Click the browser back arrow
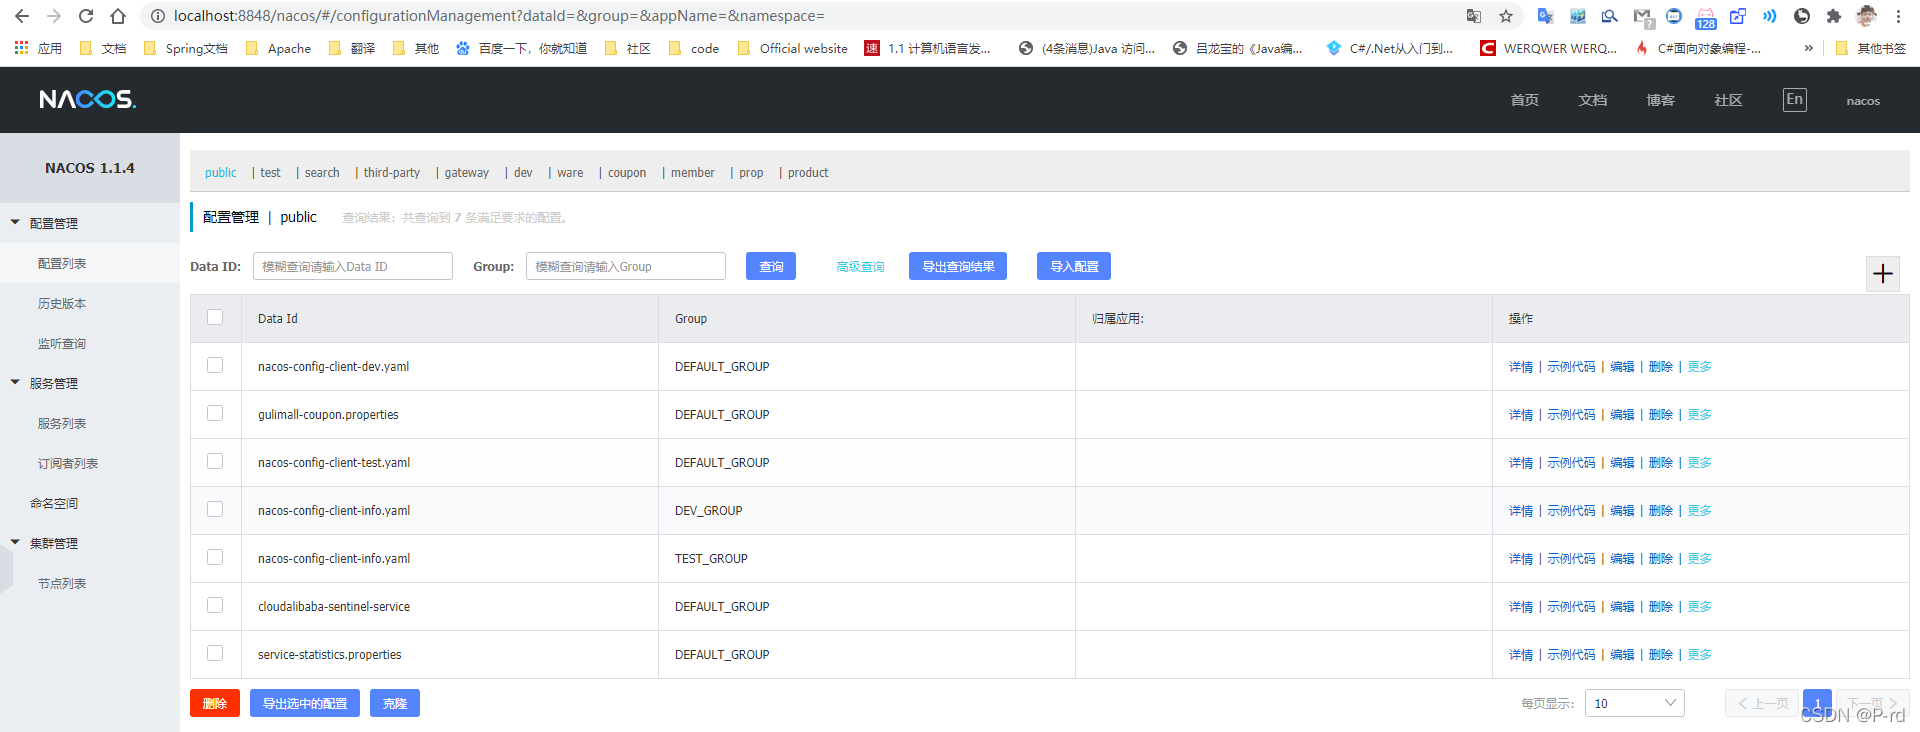Viewport: 1920px width, 732px height. (x=22, y=16)
